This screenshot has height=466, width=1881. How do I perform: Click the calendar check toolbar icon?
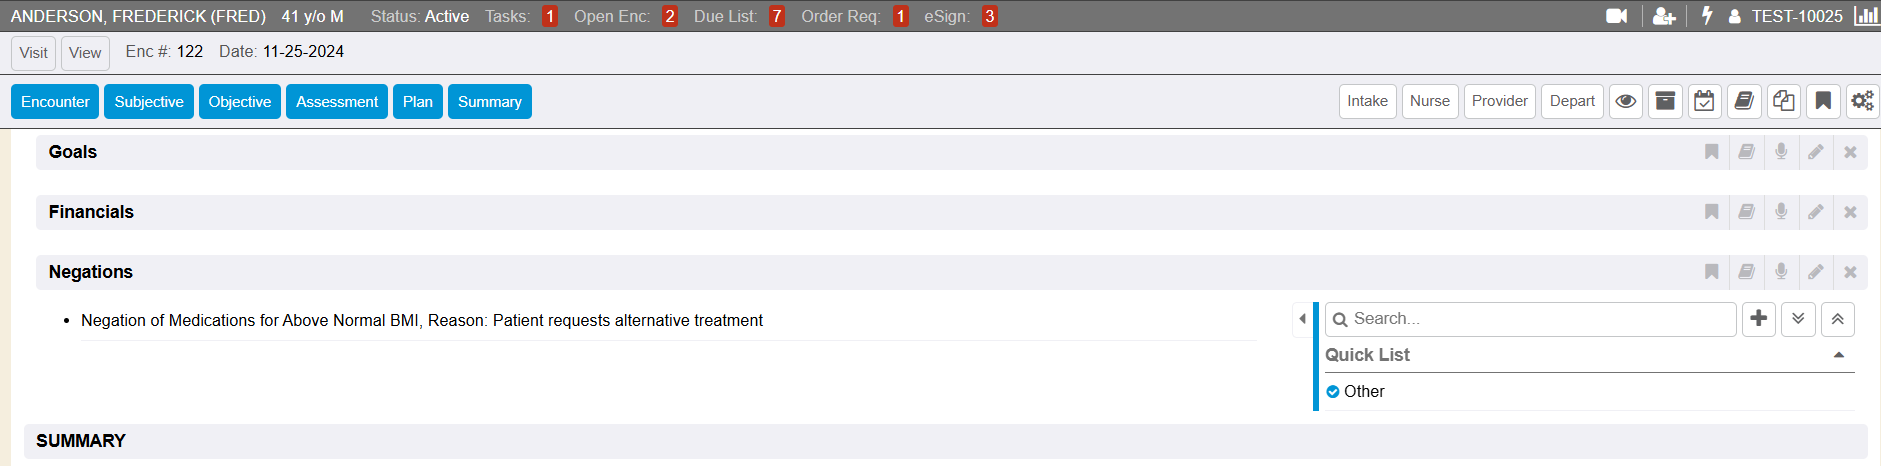[1705, 101]
